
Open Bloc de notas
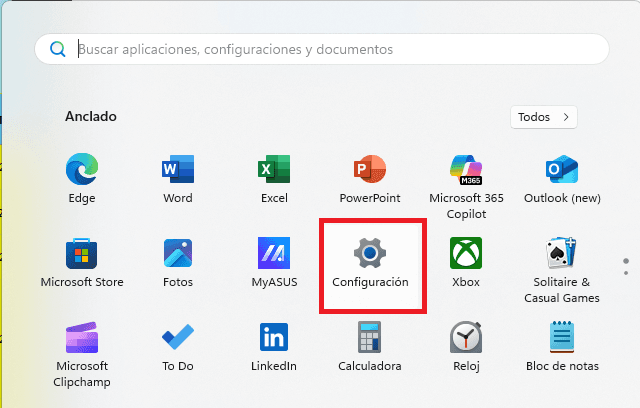562,346
